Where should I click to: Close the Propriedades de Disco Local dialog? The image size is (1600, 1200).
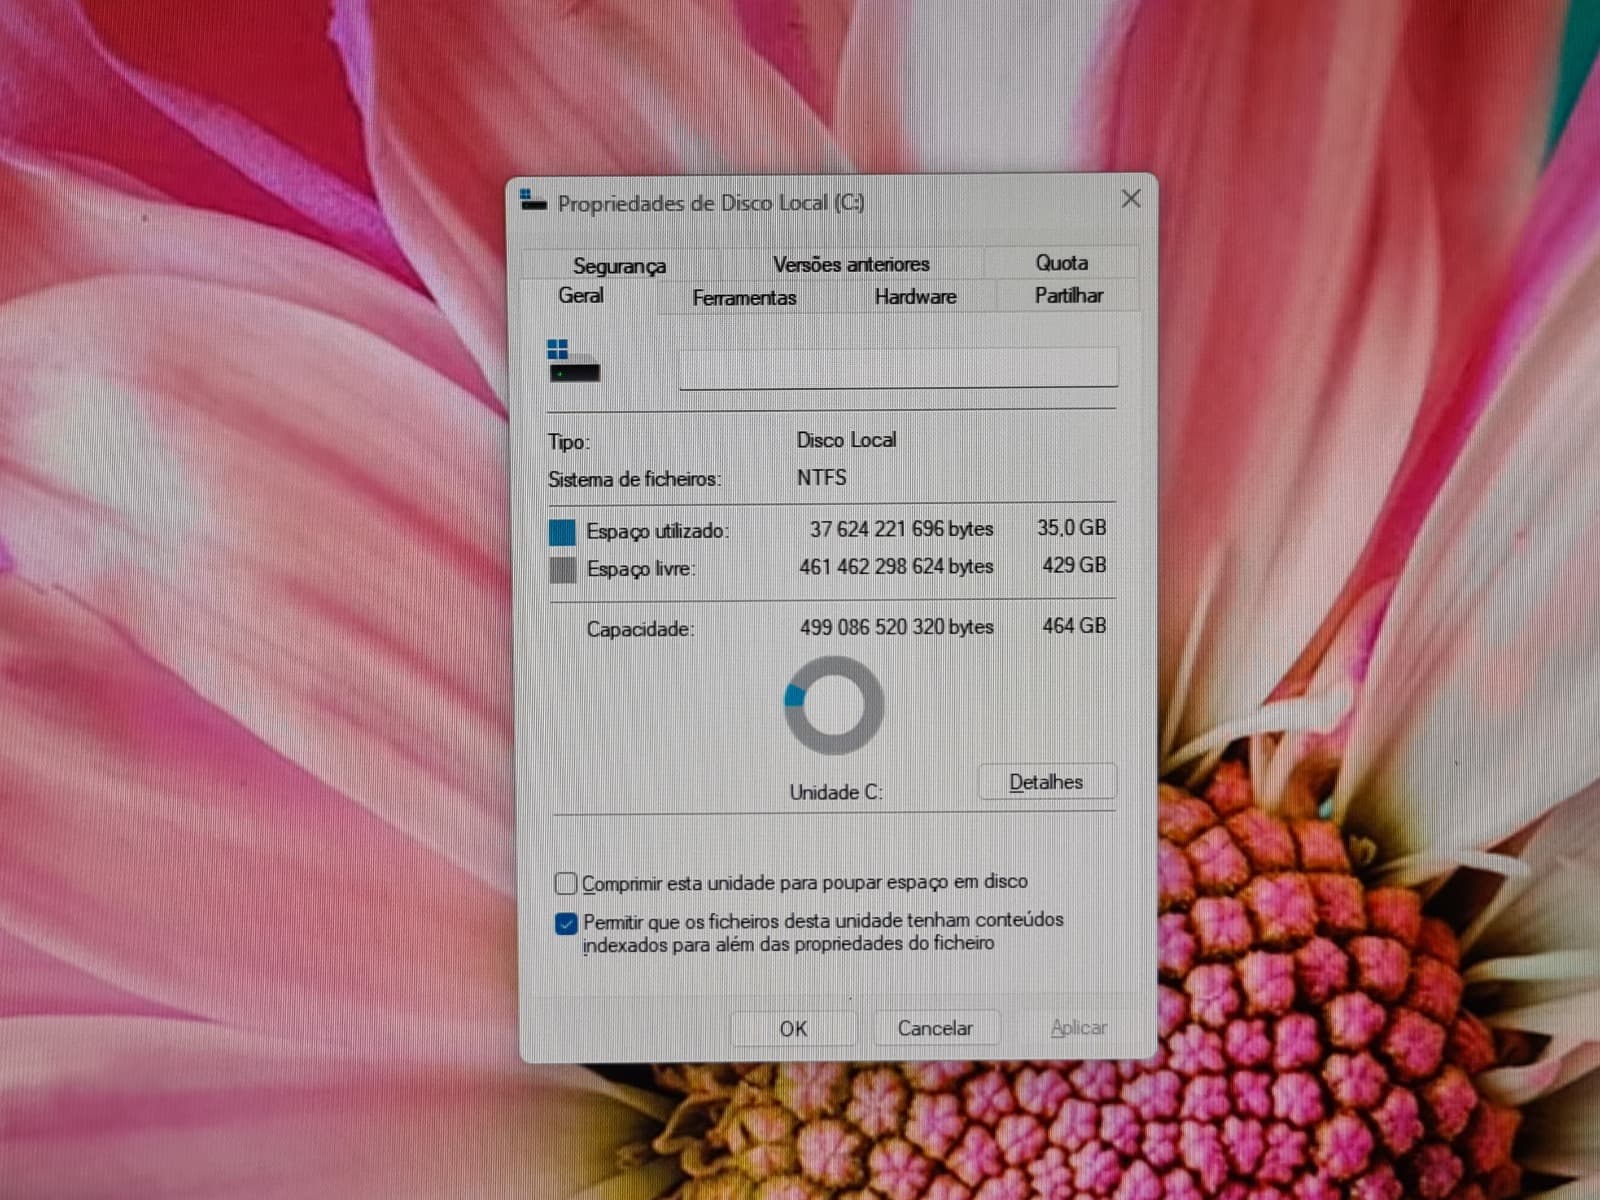[x=1131, y=199]
